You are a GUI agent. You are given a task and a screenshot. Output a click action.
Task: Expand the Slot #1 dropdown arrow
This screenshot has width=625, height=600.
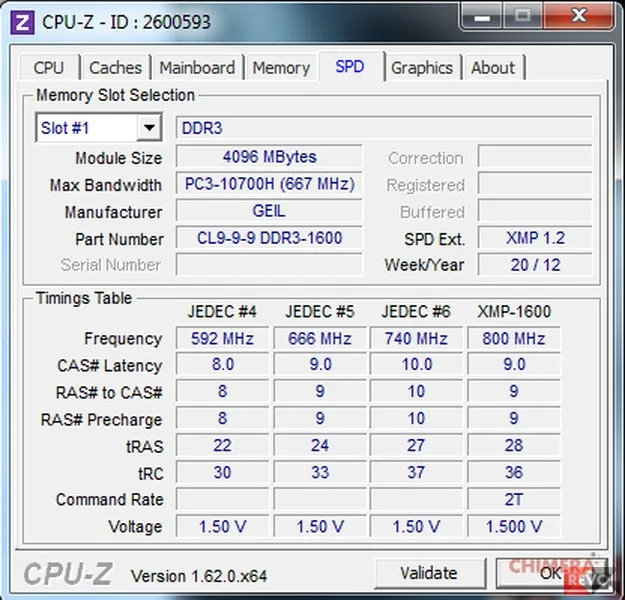(x=149, y=128)
